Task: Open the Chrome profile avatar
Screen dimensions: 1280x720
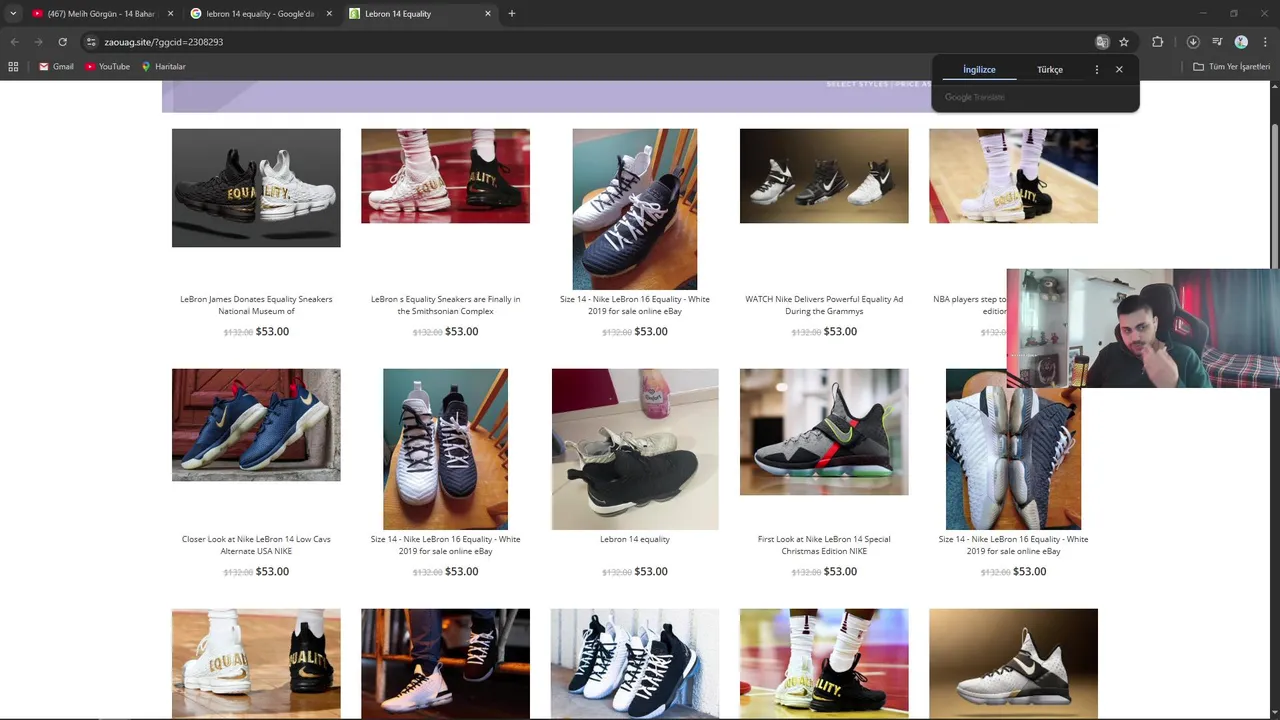Action: [1241, 42]
